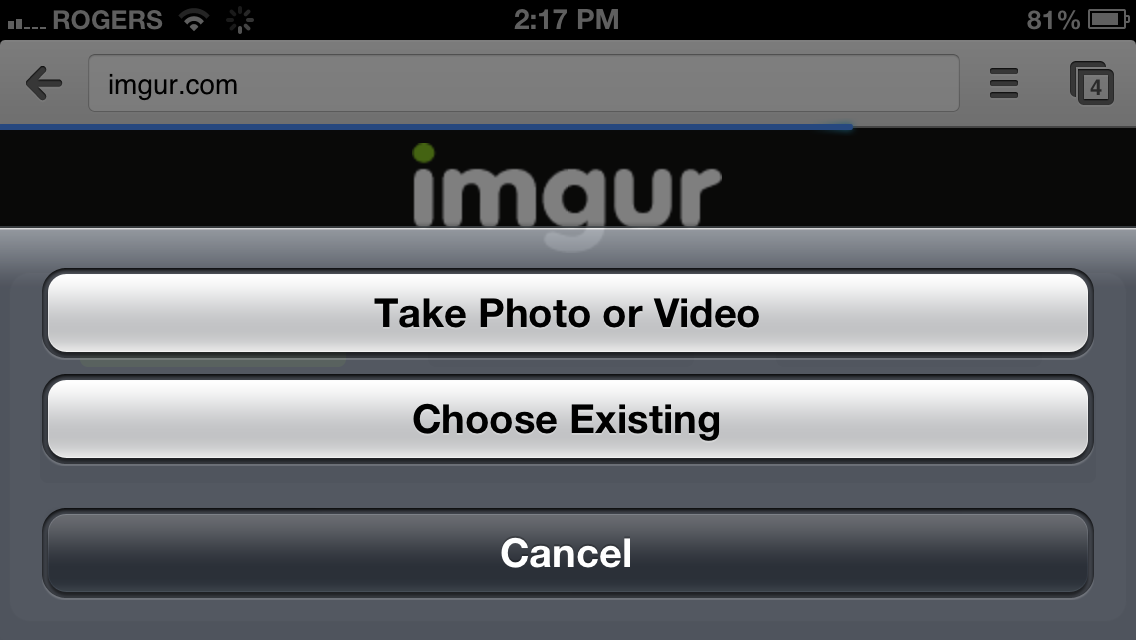This screenshot has height=640, width=1136.
Task: Tap the Wi-Fi icon in the status bar
Action: coord(193,20)
